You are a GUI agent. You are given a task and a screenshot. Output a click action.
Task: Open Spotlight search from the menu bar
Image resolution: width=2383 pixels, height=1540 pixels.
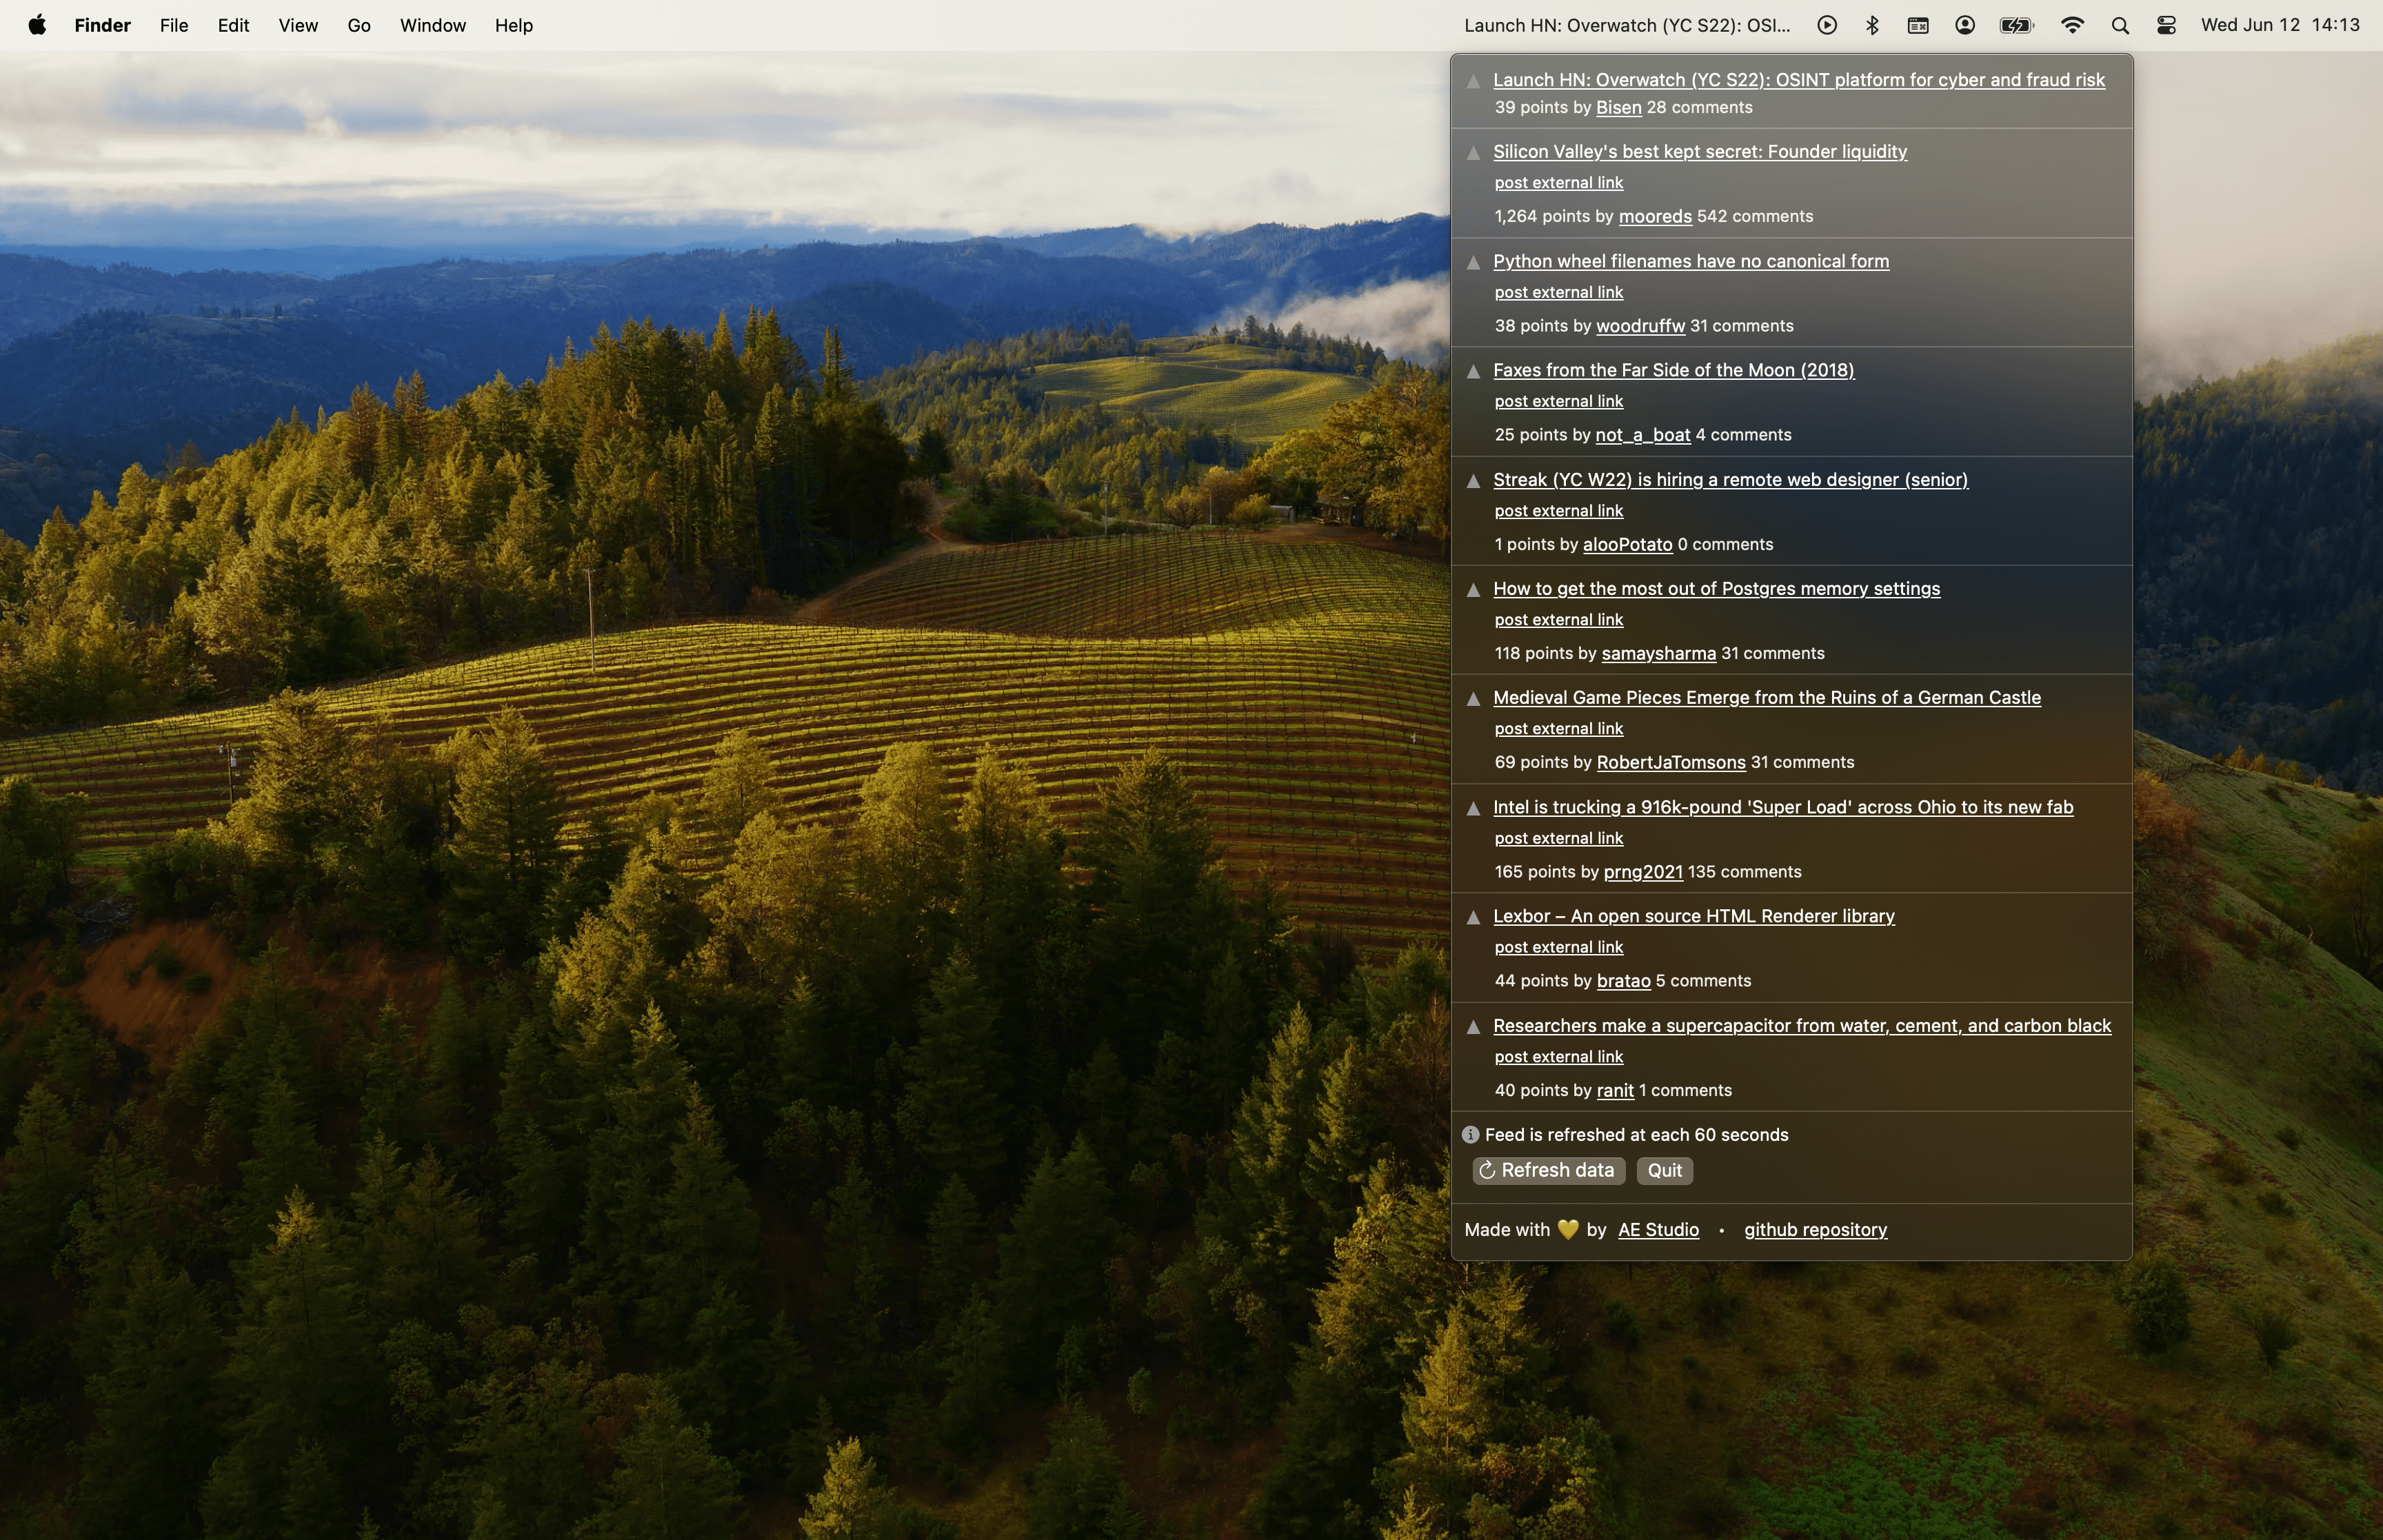2119,25
